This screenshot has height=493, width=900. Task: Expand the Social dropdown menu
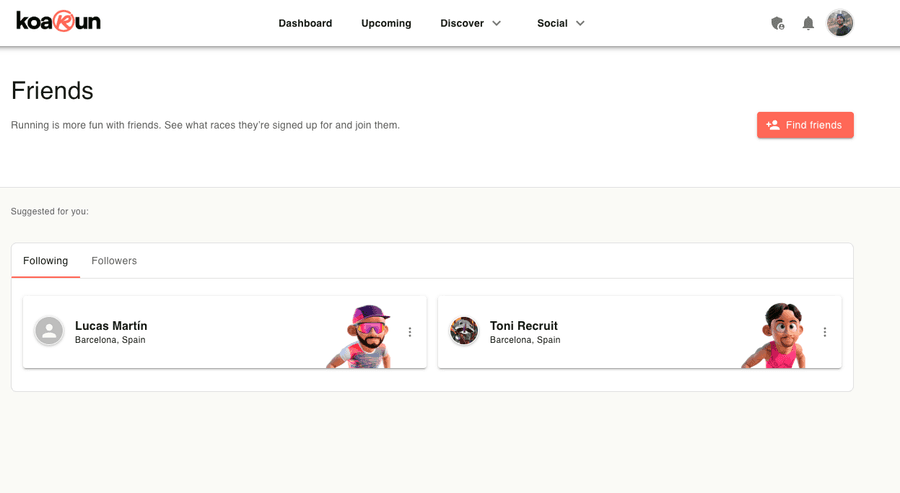[552, 23]
